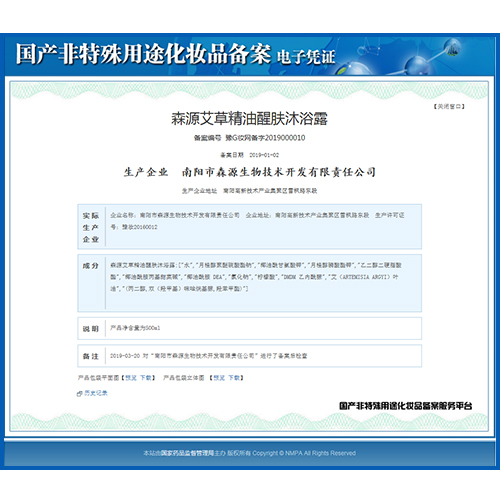Viewport: 500px width, 500px height.
Task: Click the 国产非特殊用途化妆品备案服务平台 signature text
Action: [x=406, y=406]
